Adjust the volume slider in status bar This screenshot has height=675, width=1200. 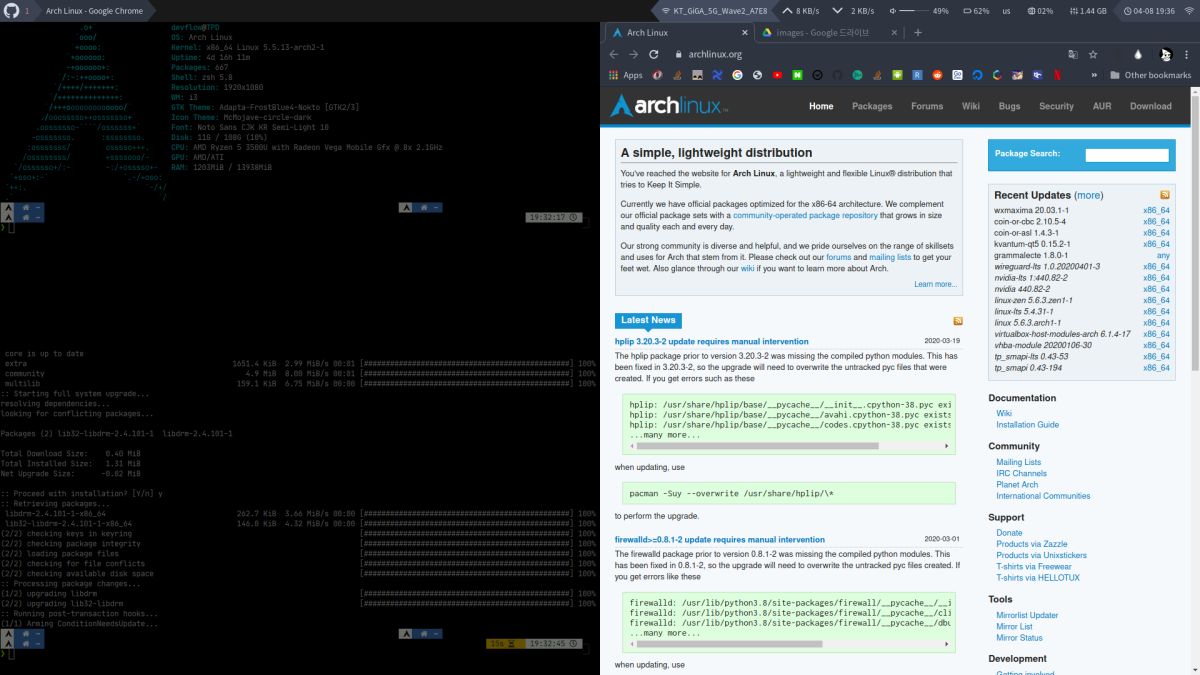913,10
